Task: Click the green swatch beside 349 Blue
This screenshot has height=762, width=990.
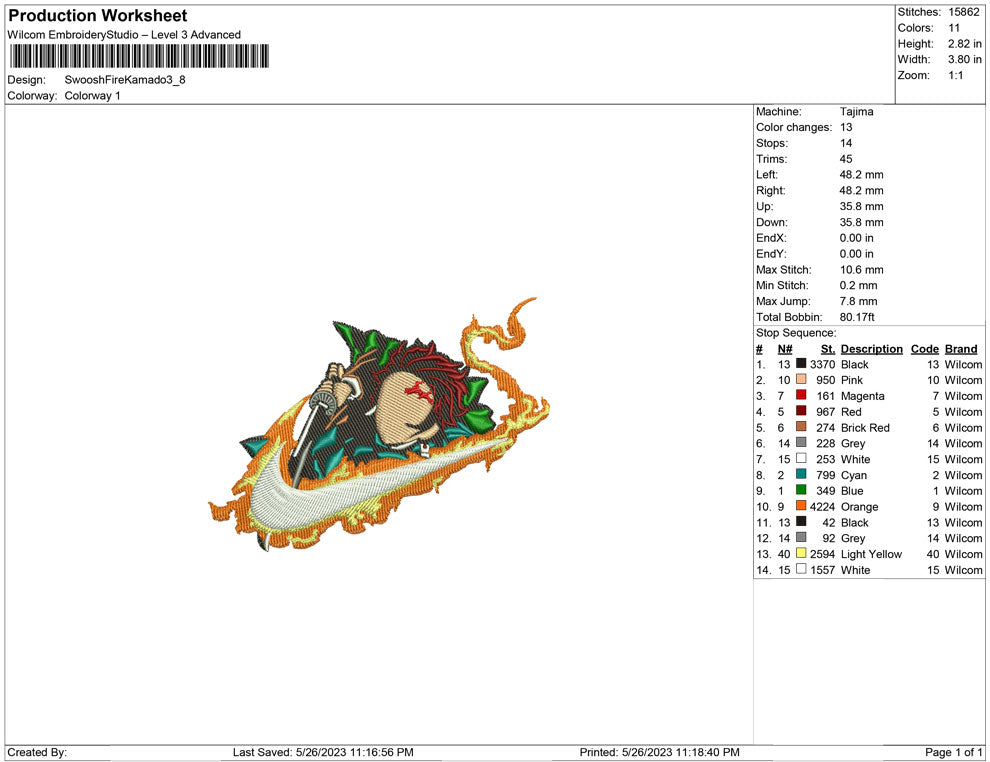Action: 801,490
